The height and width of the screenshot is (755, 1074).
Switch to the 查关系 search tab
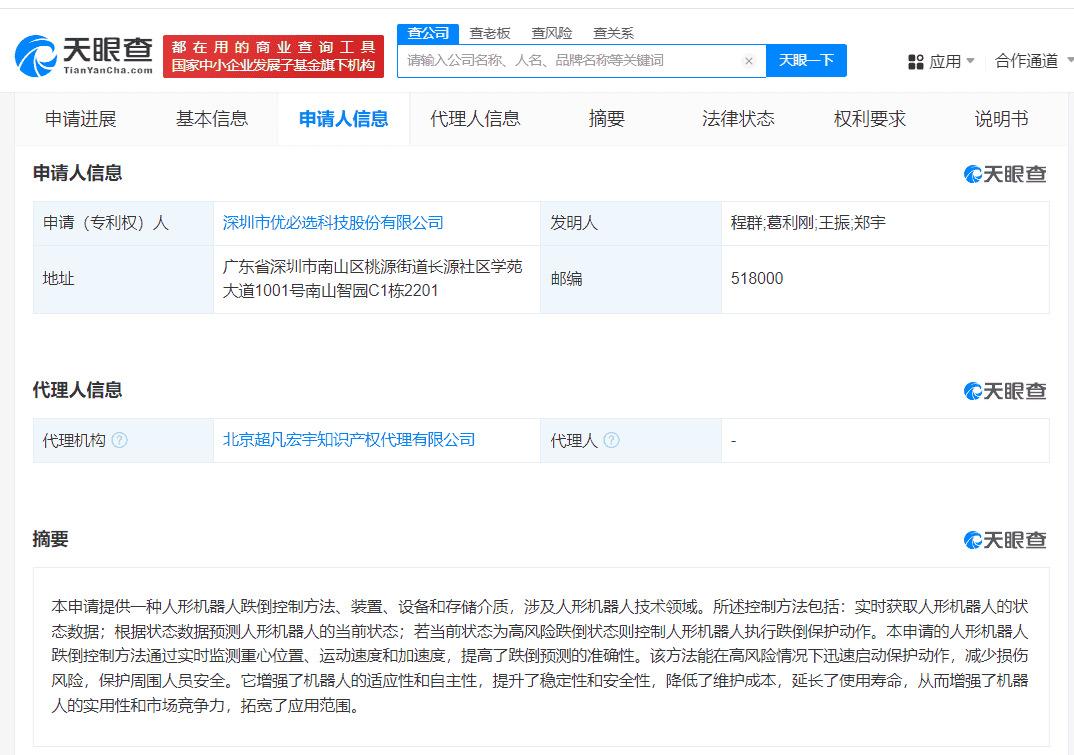[x=612, y=33]
